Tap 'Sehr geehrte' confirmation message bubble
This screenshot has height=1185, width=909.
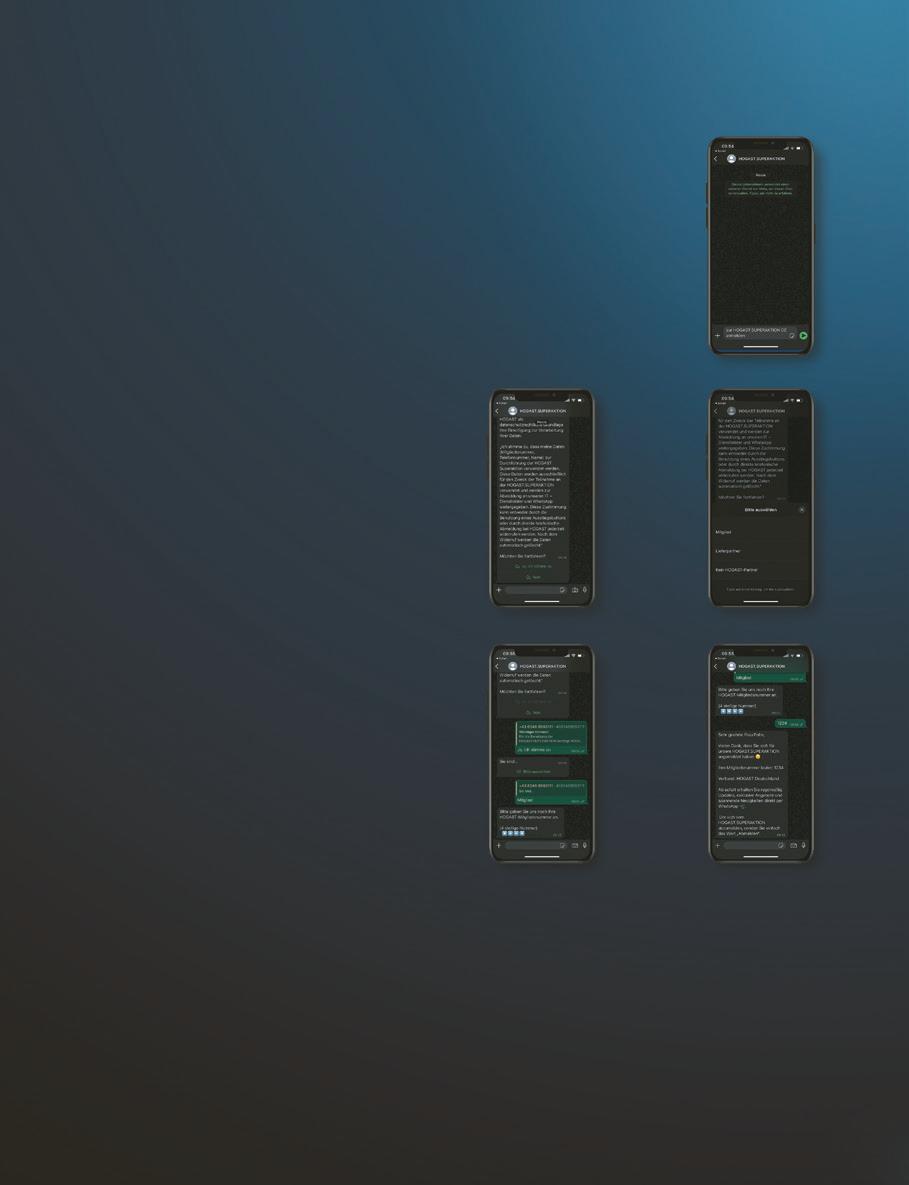pos(752,784)
